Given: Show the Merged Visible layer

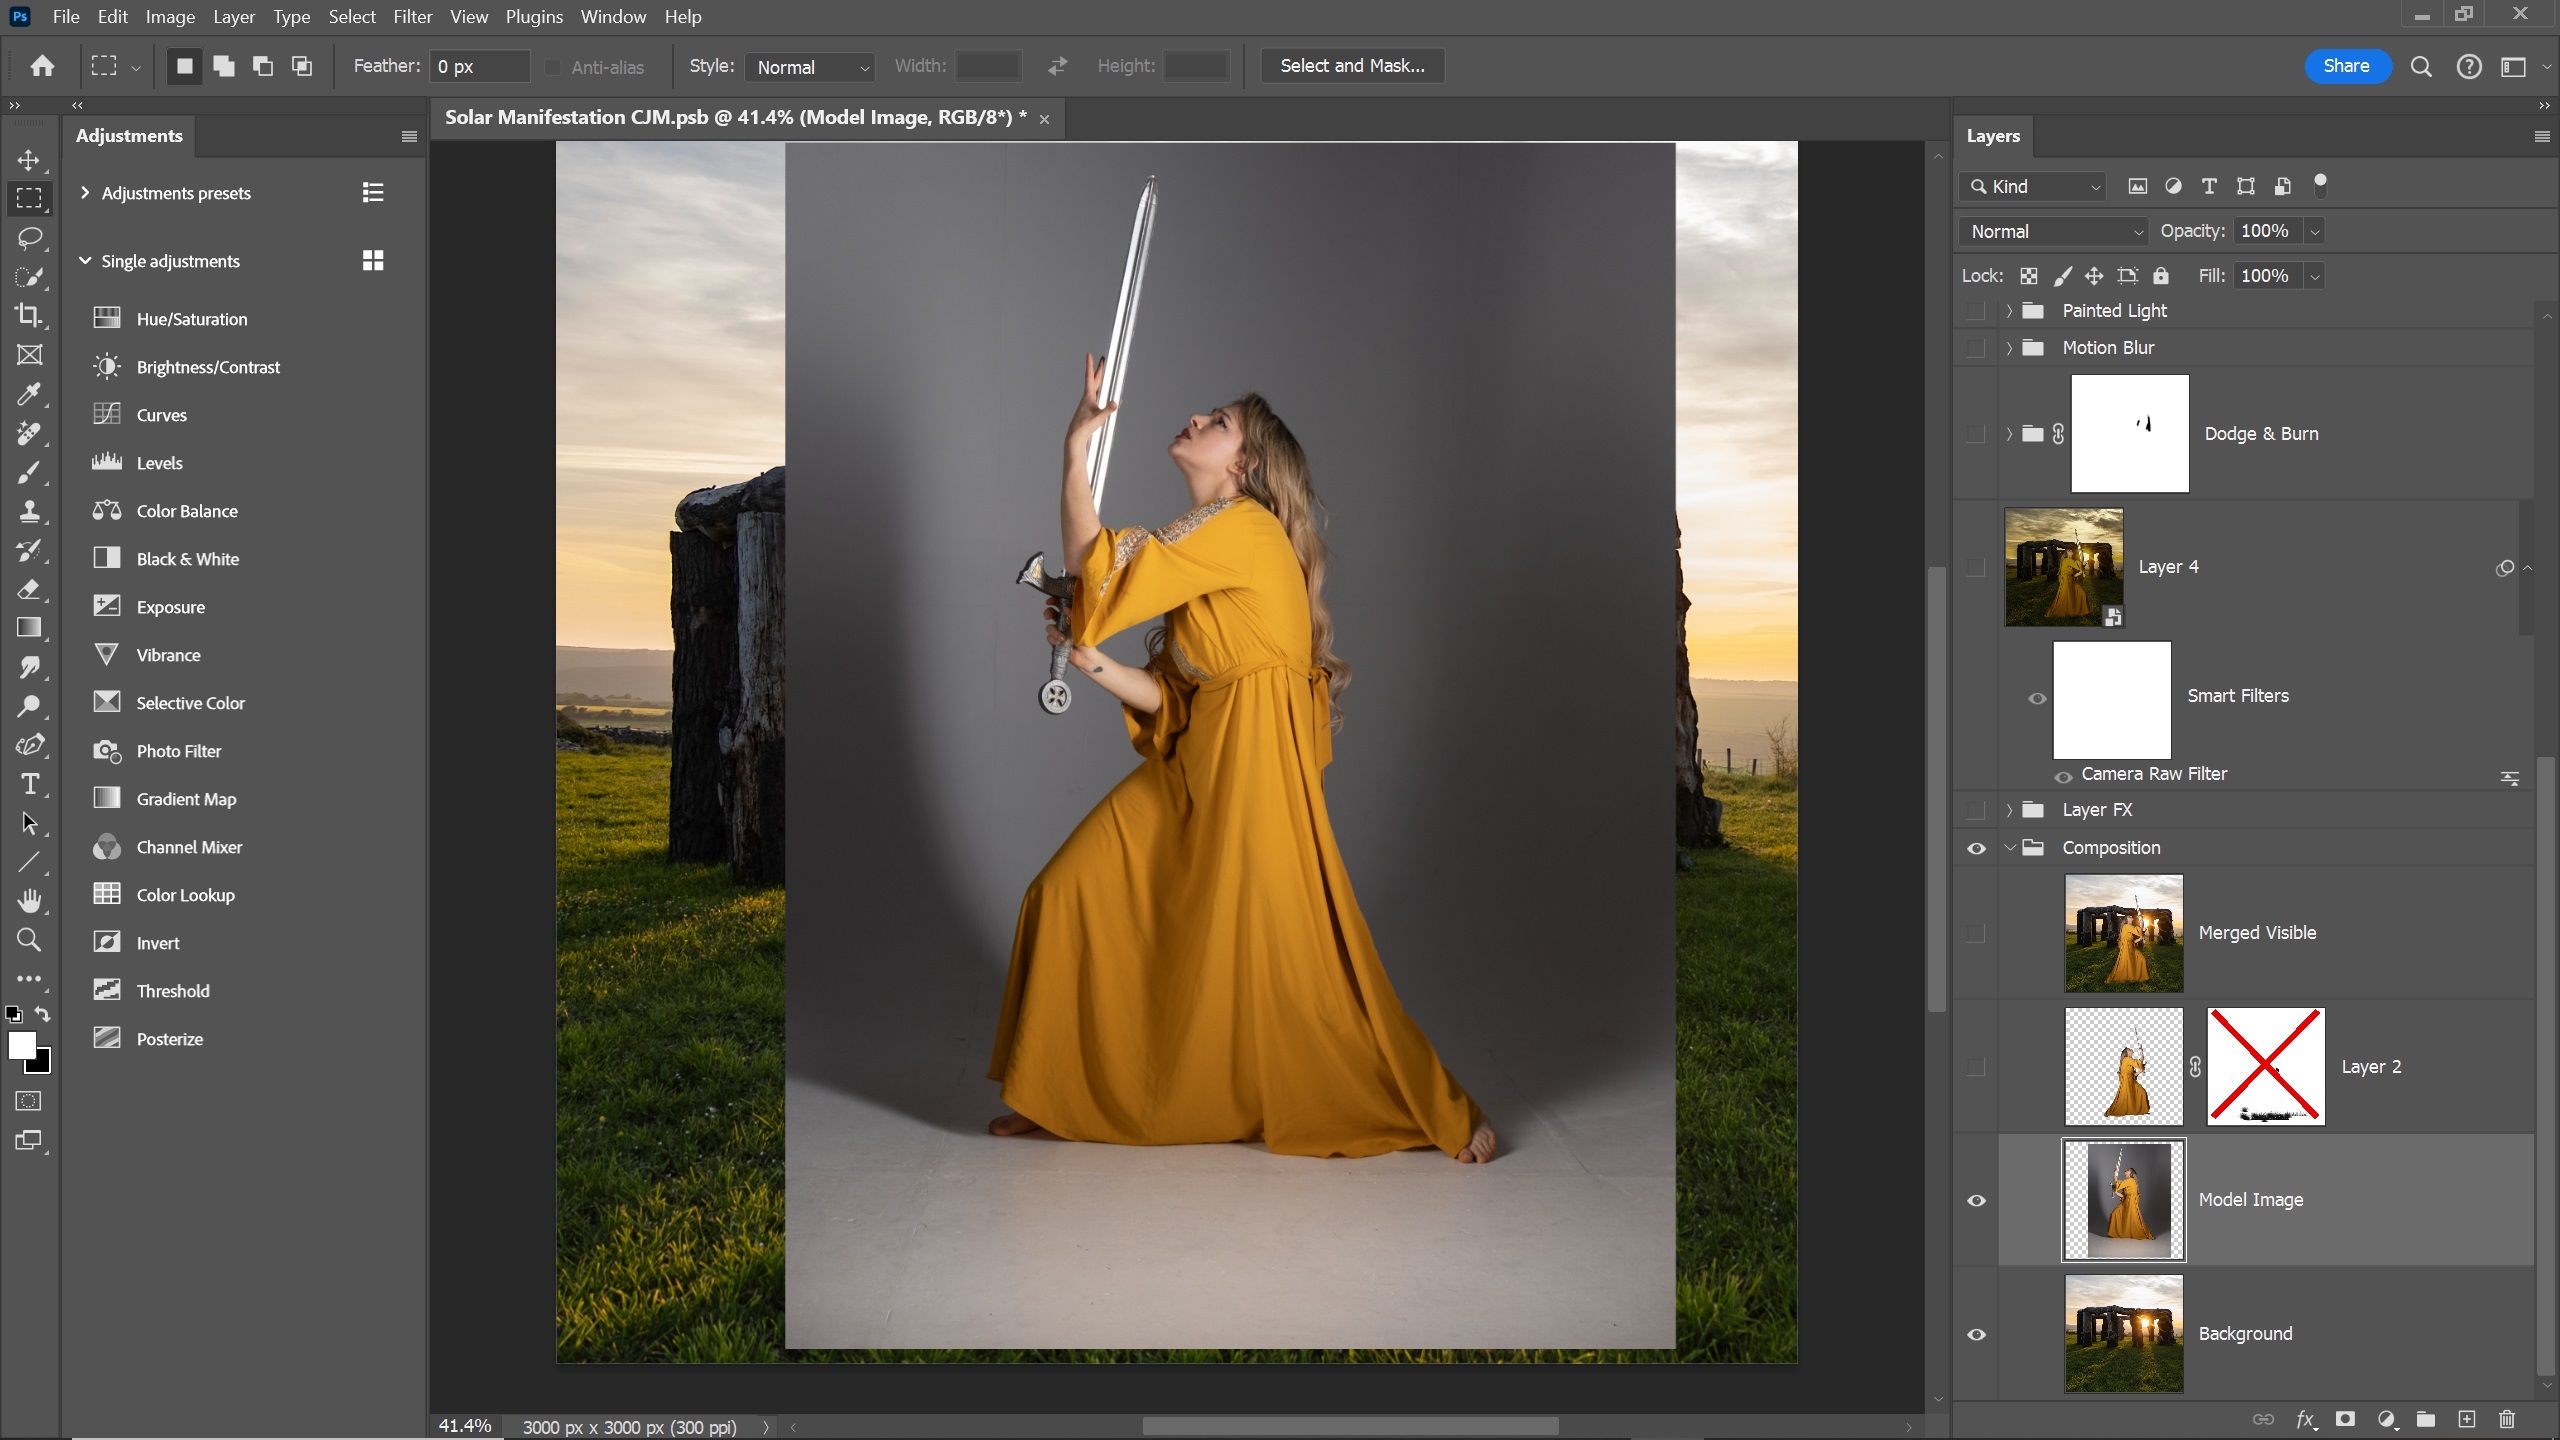Looking at the screenshot, I should tap(1976, 933).
